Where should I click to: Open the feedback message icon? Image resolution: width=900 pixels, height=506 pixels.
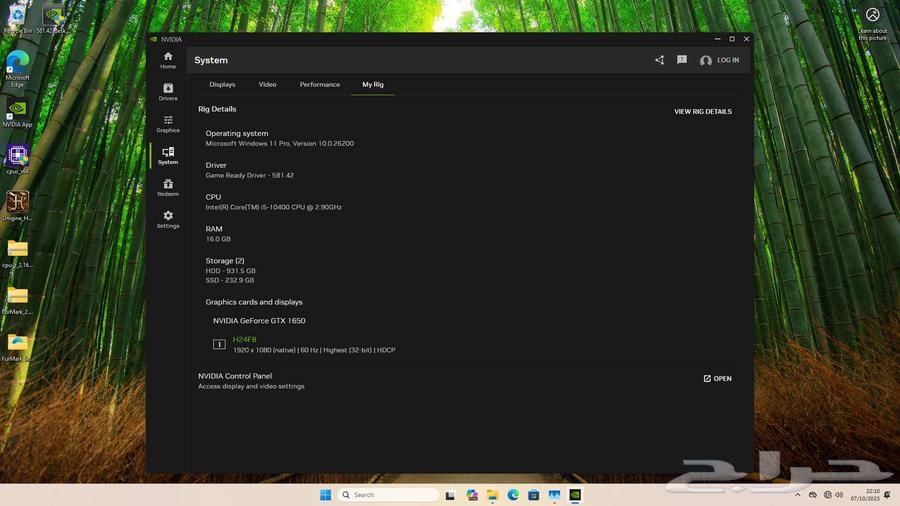coord(681,60)
